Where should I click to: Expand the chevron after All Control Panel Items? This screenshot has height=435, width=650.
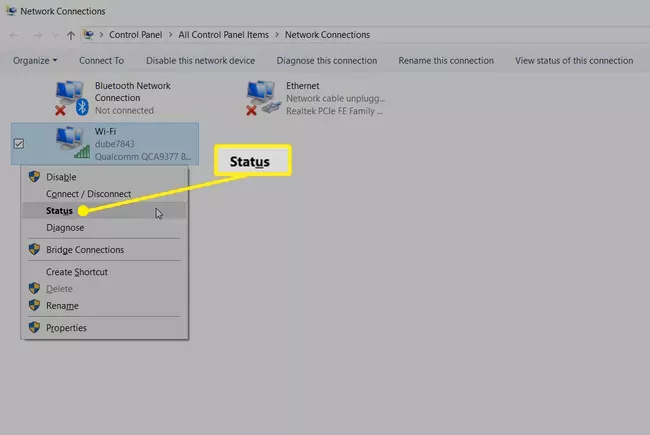277,35
